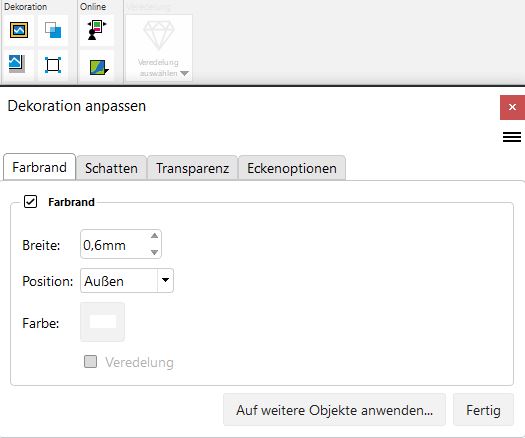This screenshot has height=438, width=525.
Task: Click the green-blue Online image icon
Action: (x=99, y=67)
